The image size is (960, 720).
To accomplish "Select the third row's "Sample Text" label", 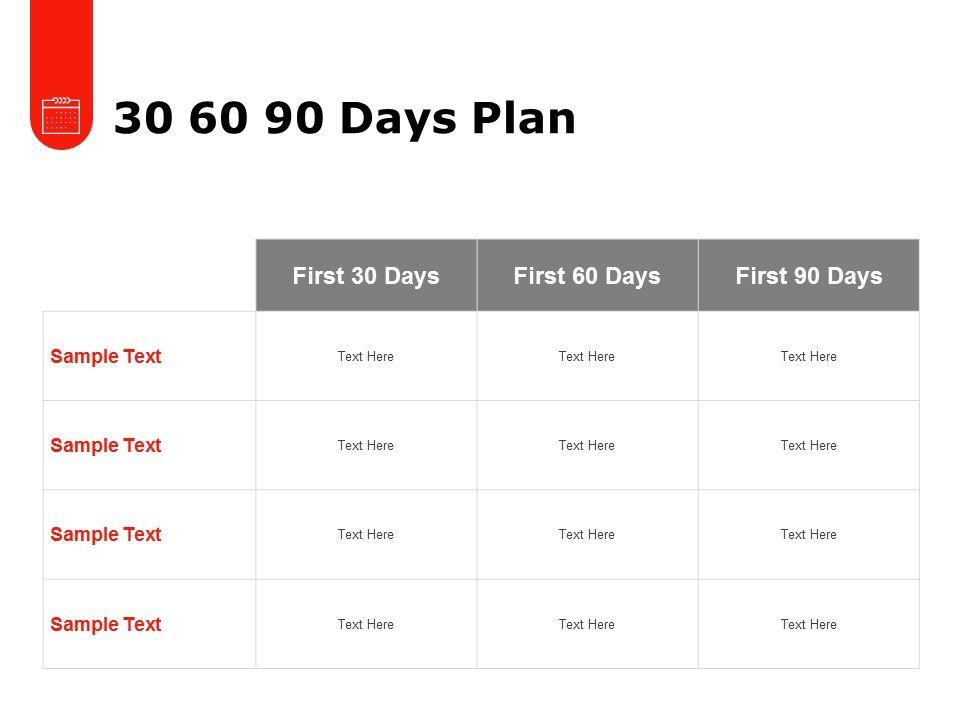I will pos(106,534).
